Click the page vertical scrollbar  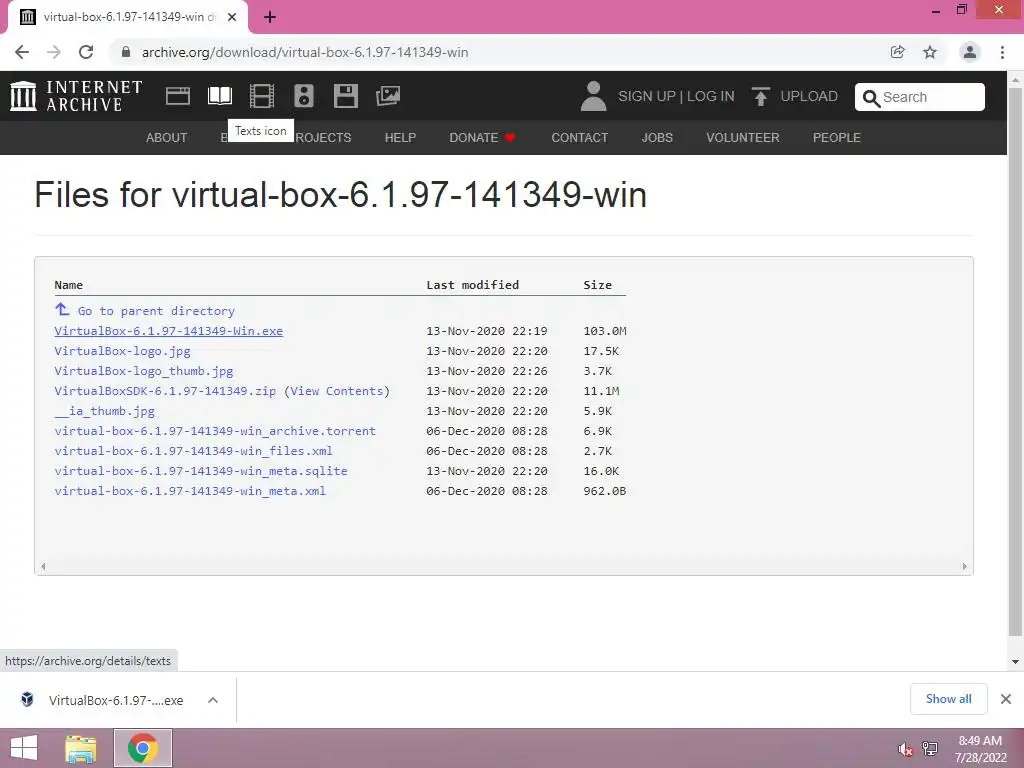1015,362
